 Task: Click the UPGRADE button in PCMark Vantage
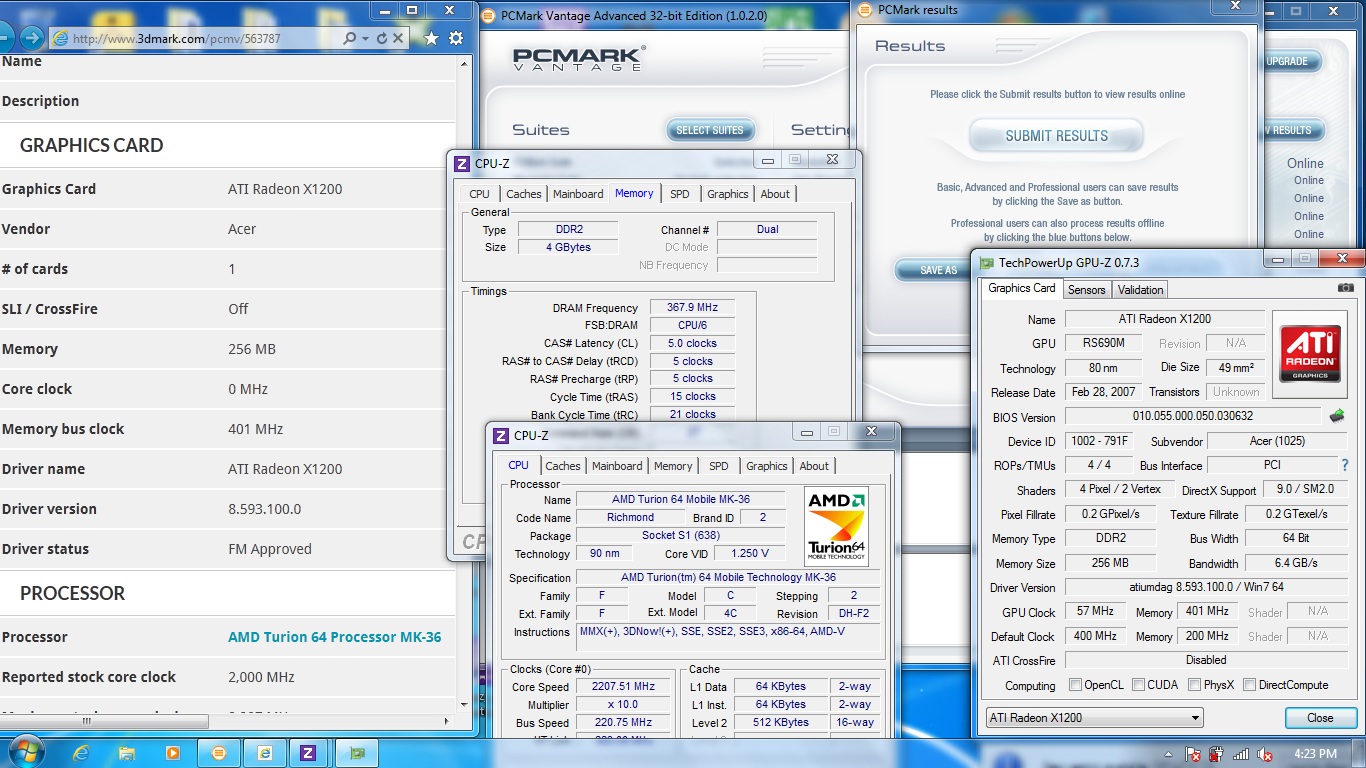tap(1290, 61)
